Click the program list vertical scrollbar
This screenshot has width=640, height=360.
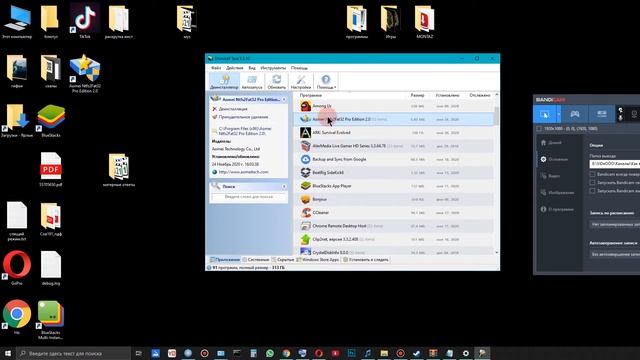tap(497, 173)
